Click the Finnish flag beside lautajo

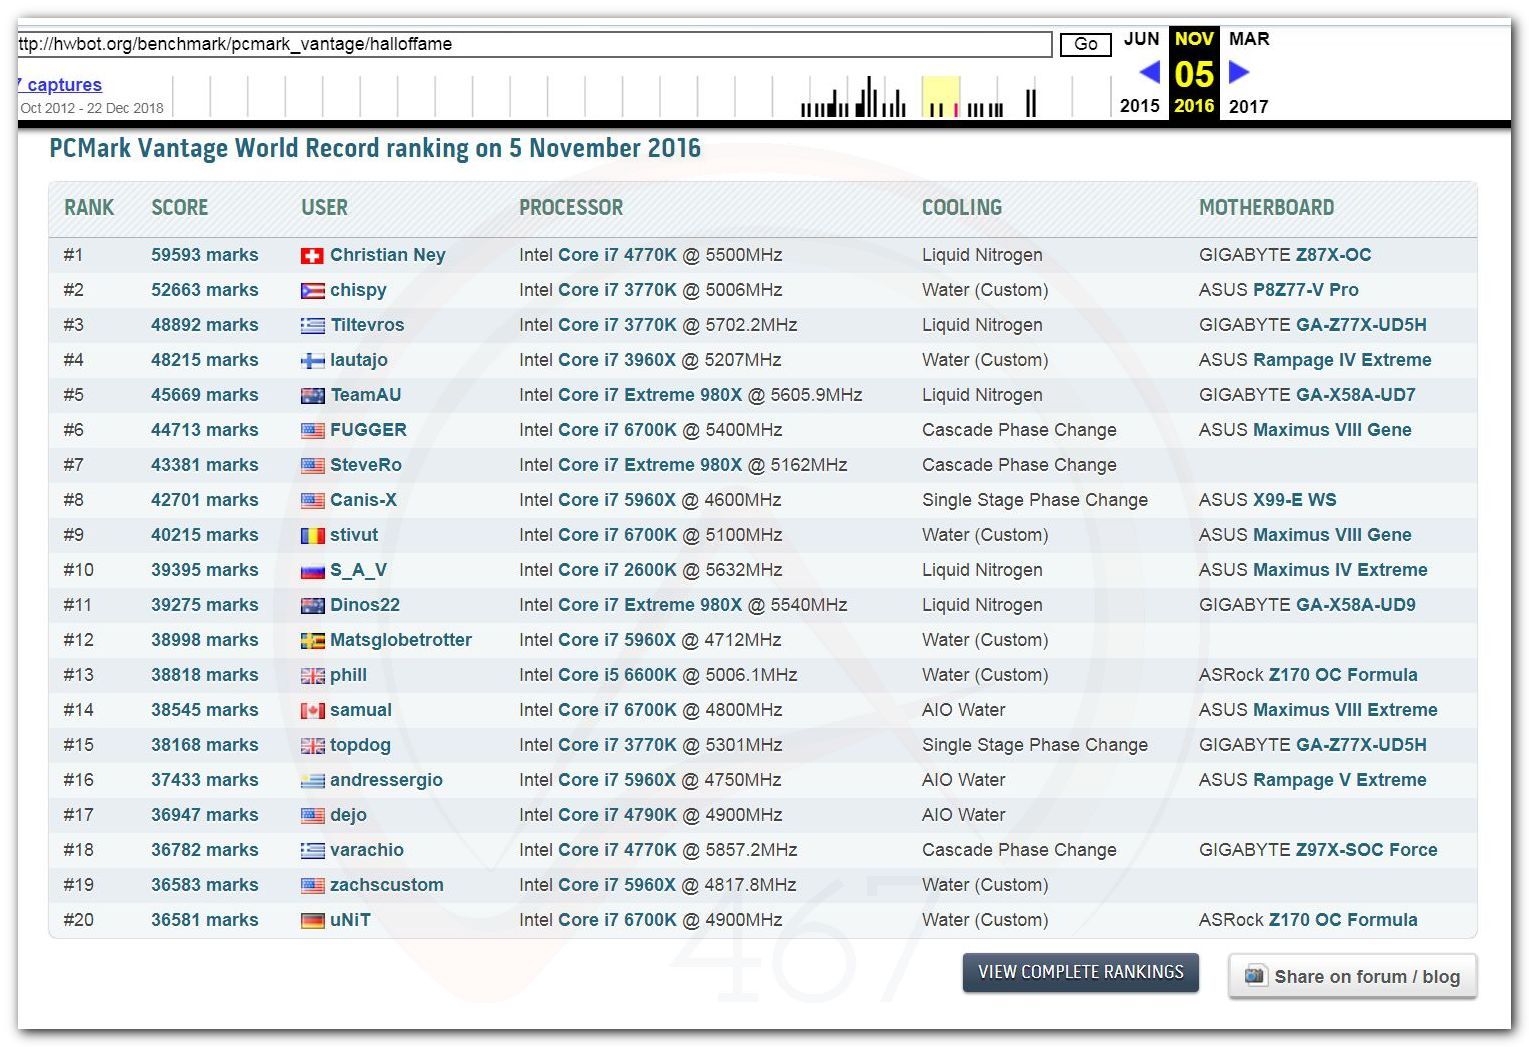pos(312,361)
